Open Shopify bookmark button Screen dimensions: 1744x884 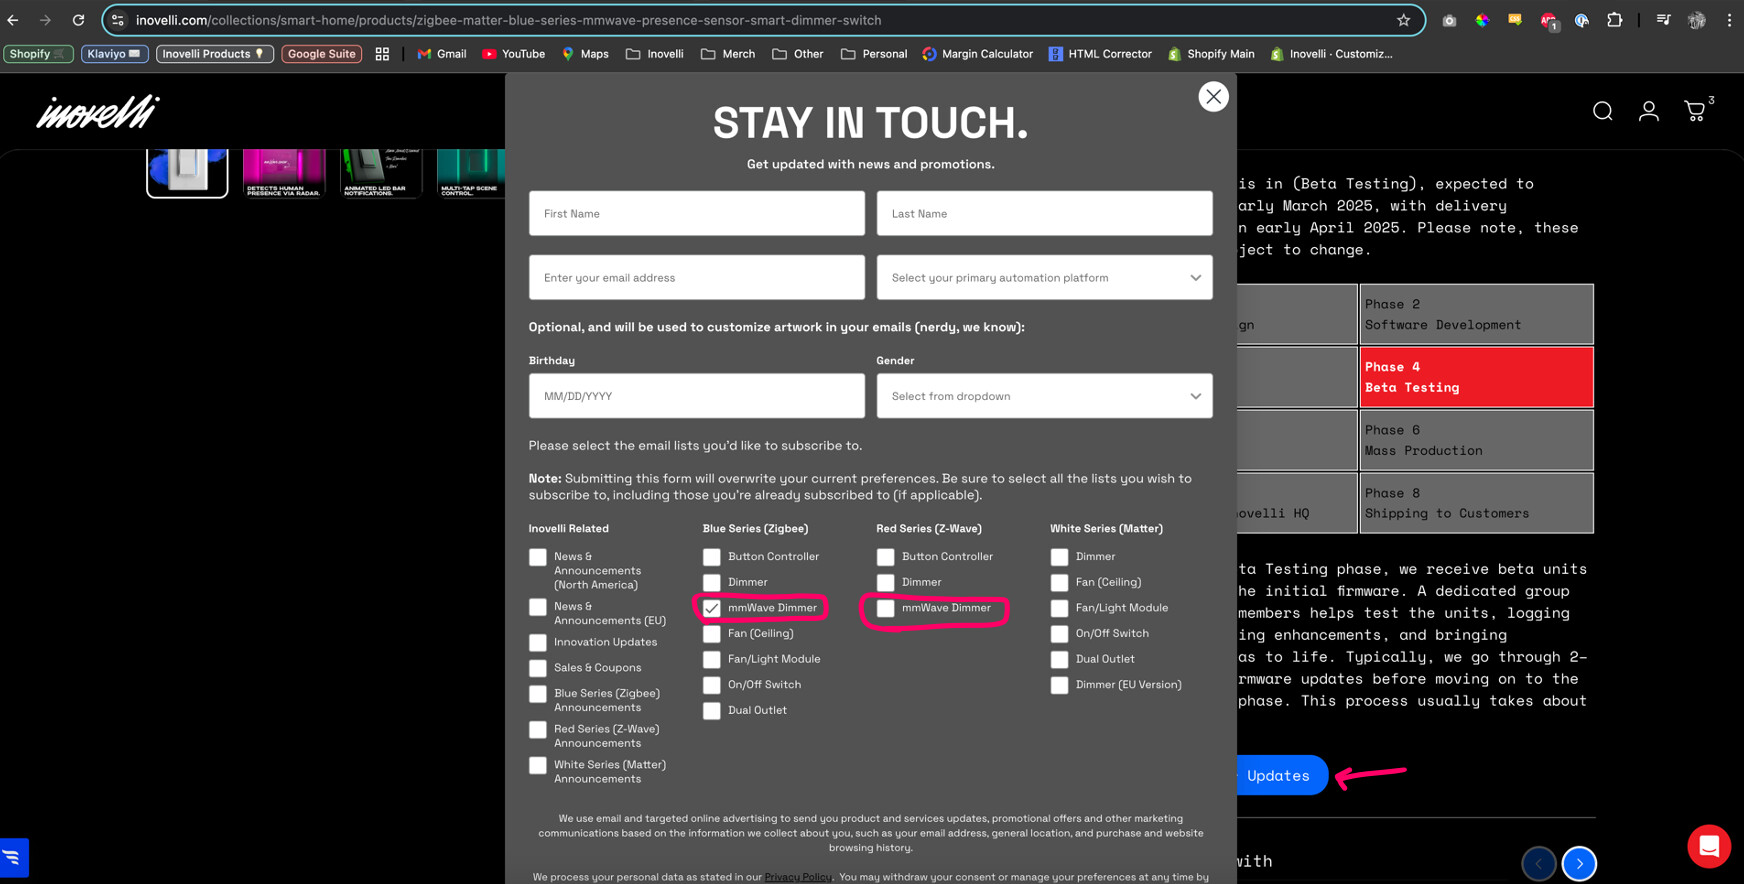coord(38,54)
